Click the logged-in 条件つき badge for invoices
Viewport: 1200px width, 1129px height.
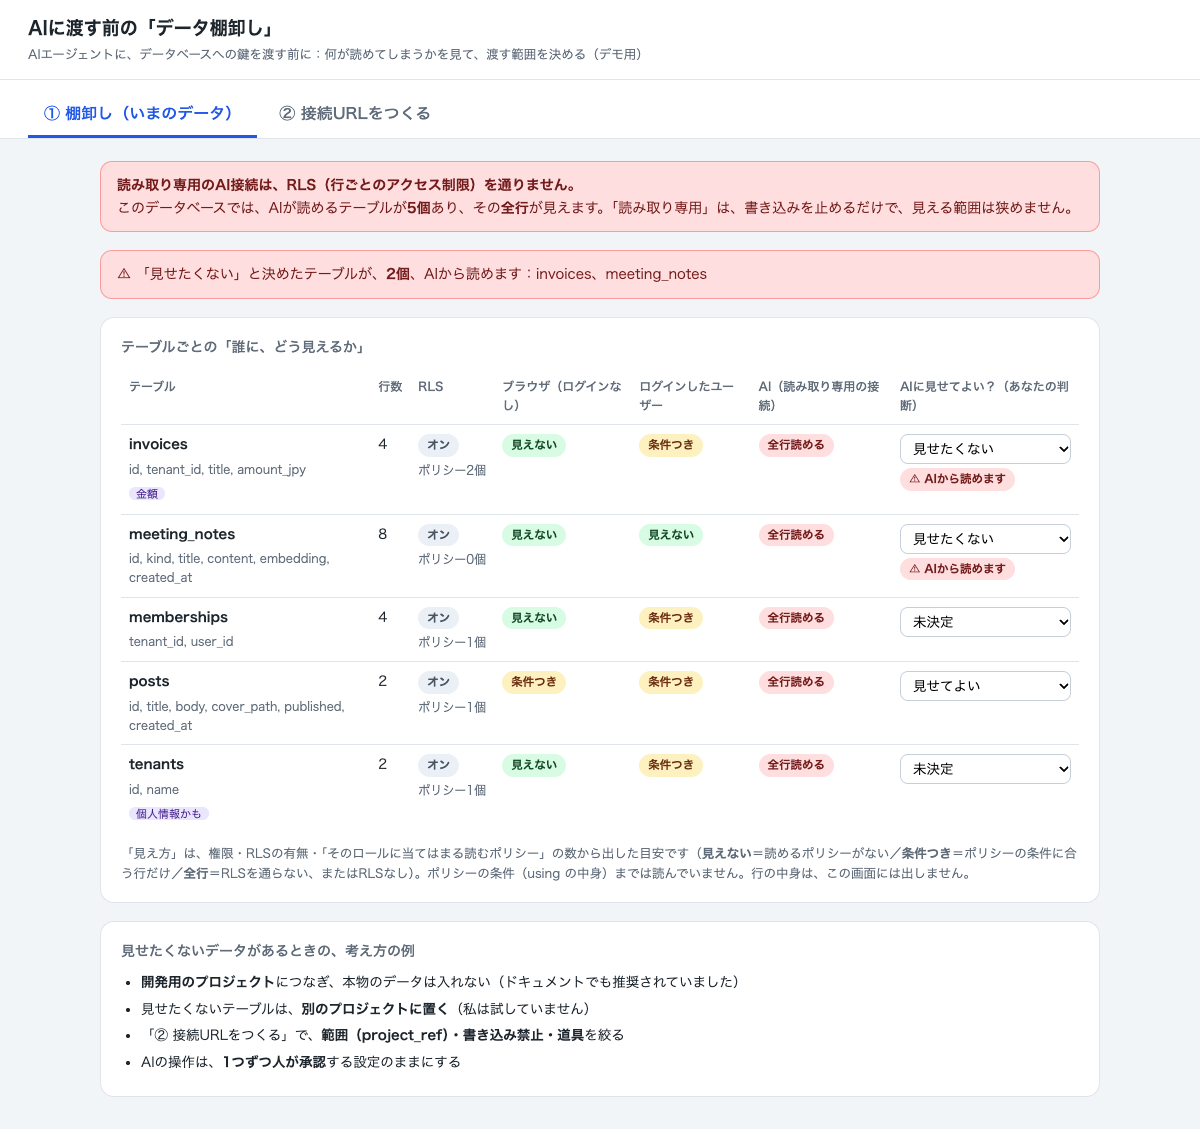point(671,445)
